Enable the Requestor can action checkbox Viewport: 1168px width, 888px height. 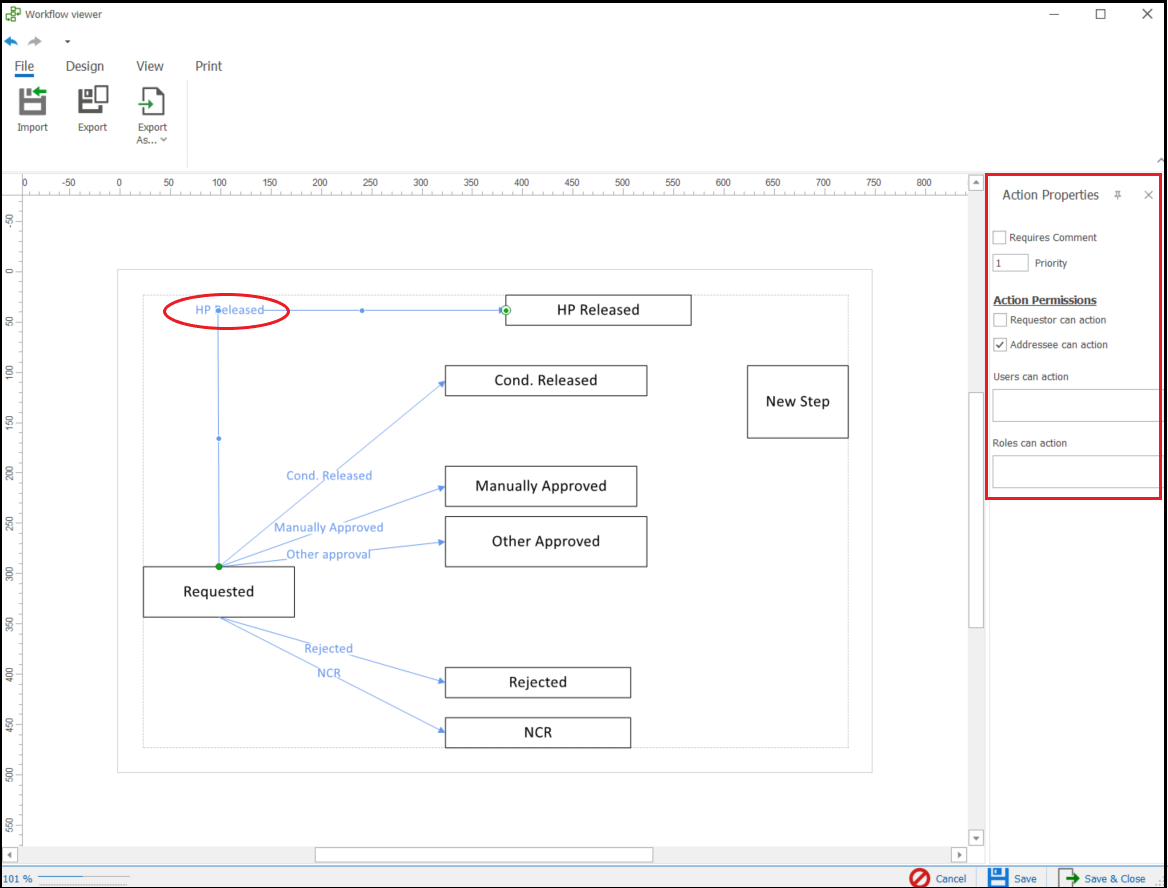point(1000,320)
